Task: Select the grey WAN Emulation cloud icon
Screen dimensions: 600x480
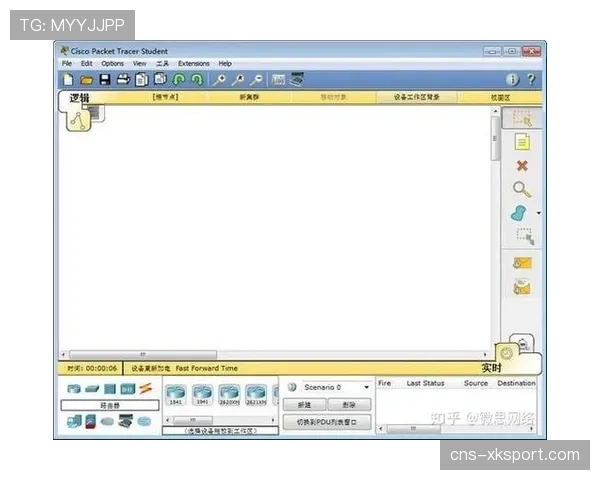Action: click(108, 421)
